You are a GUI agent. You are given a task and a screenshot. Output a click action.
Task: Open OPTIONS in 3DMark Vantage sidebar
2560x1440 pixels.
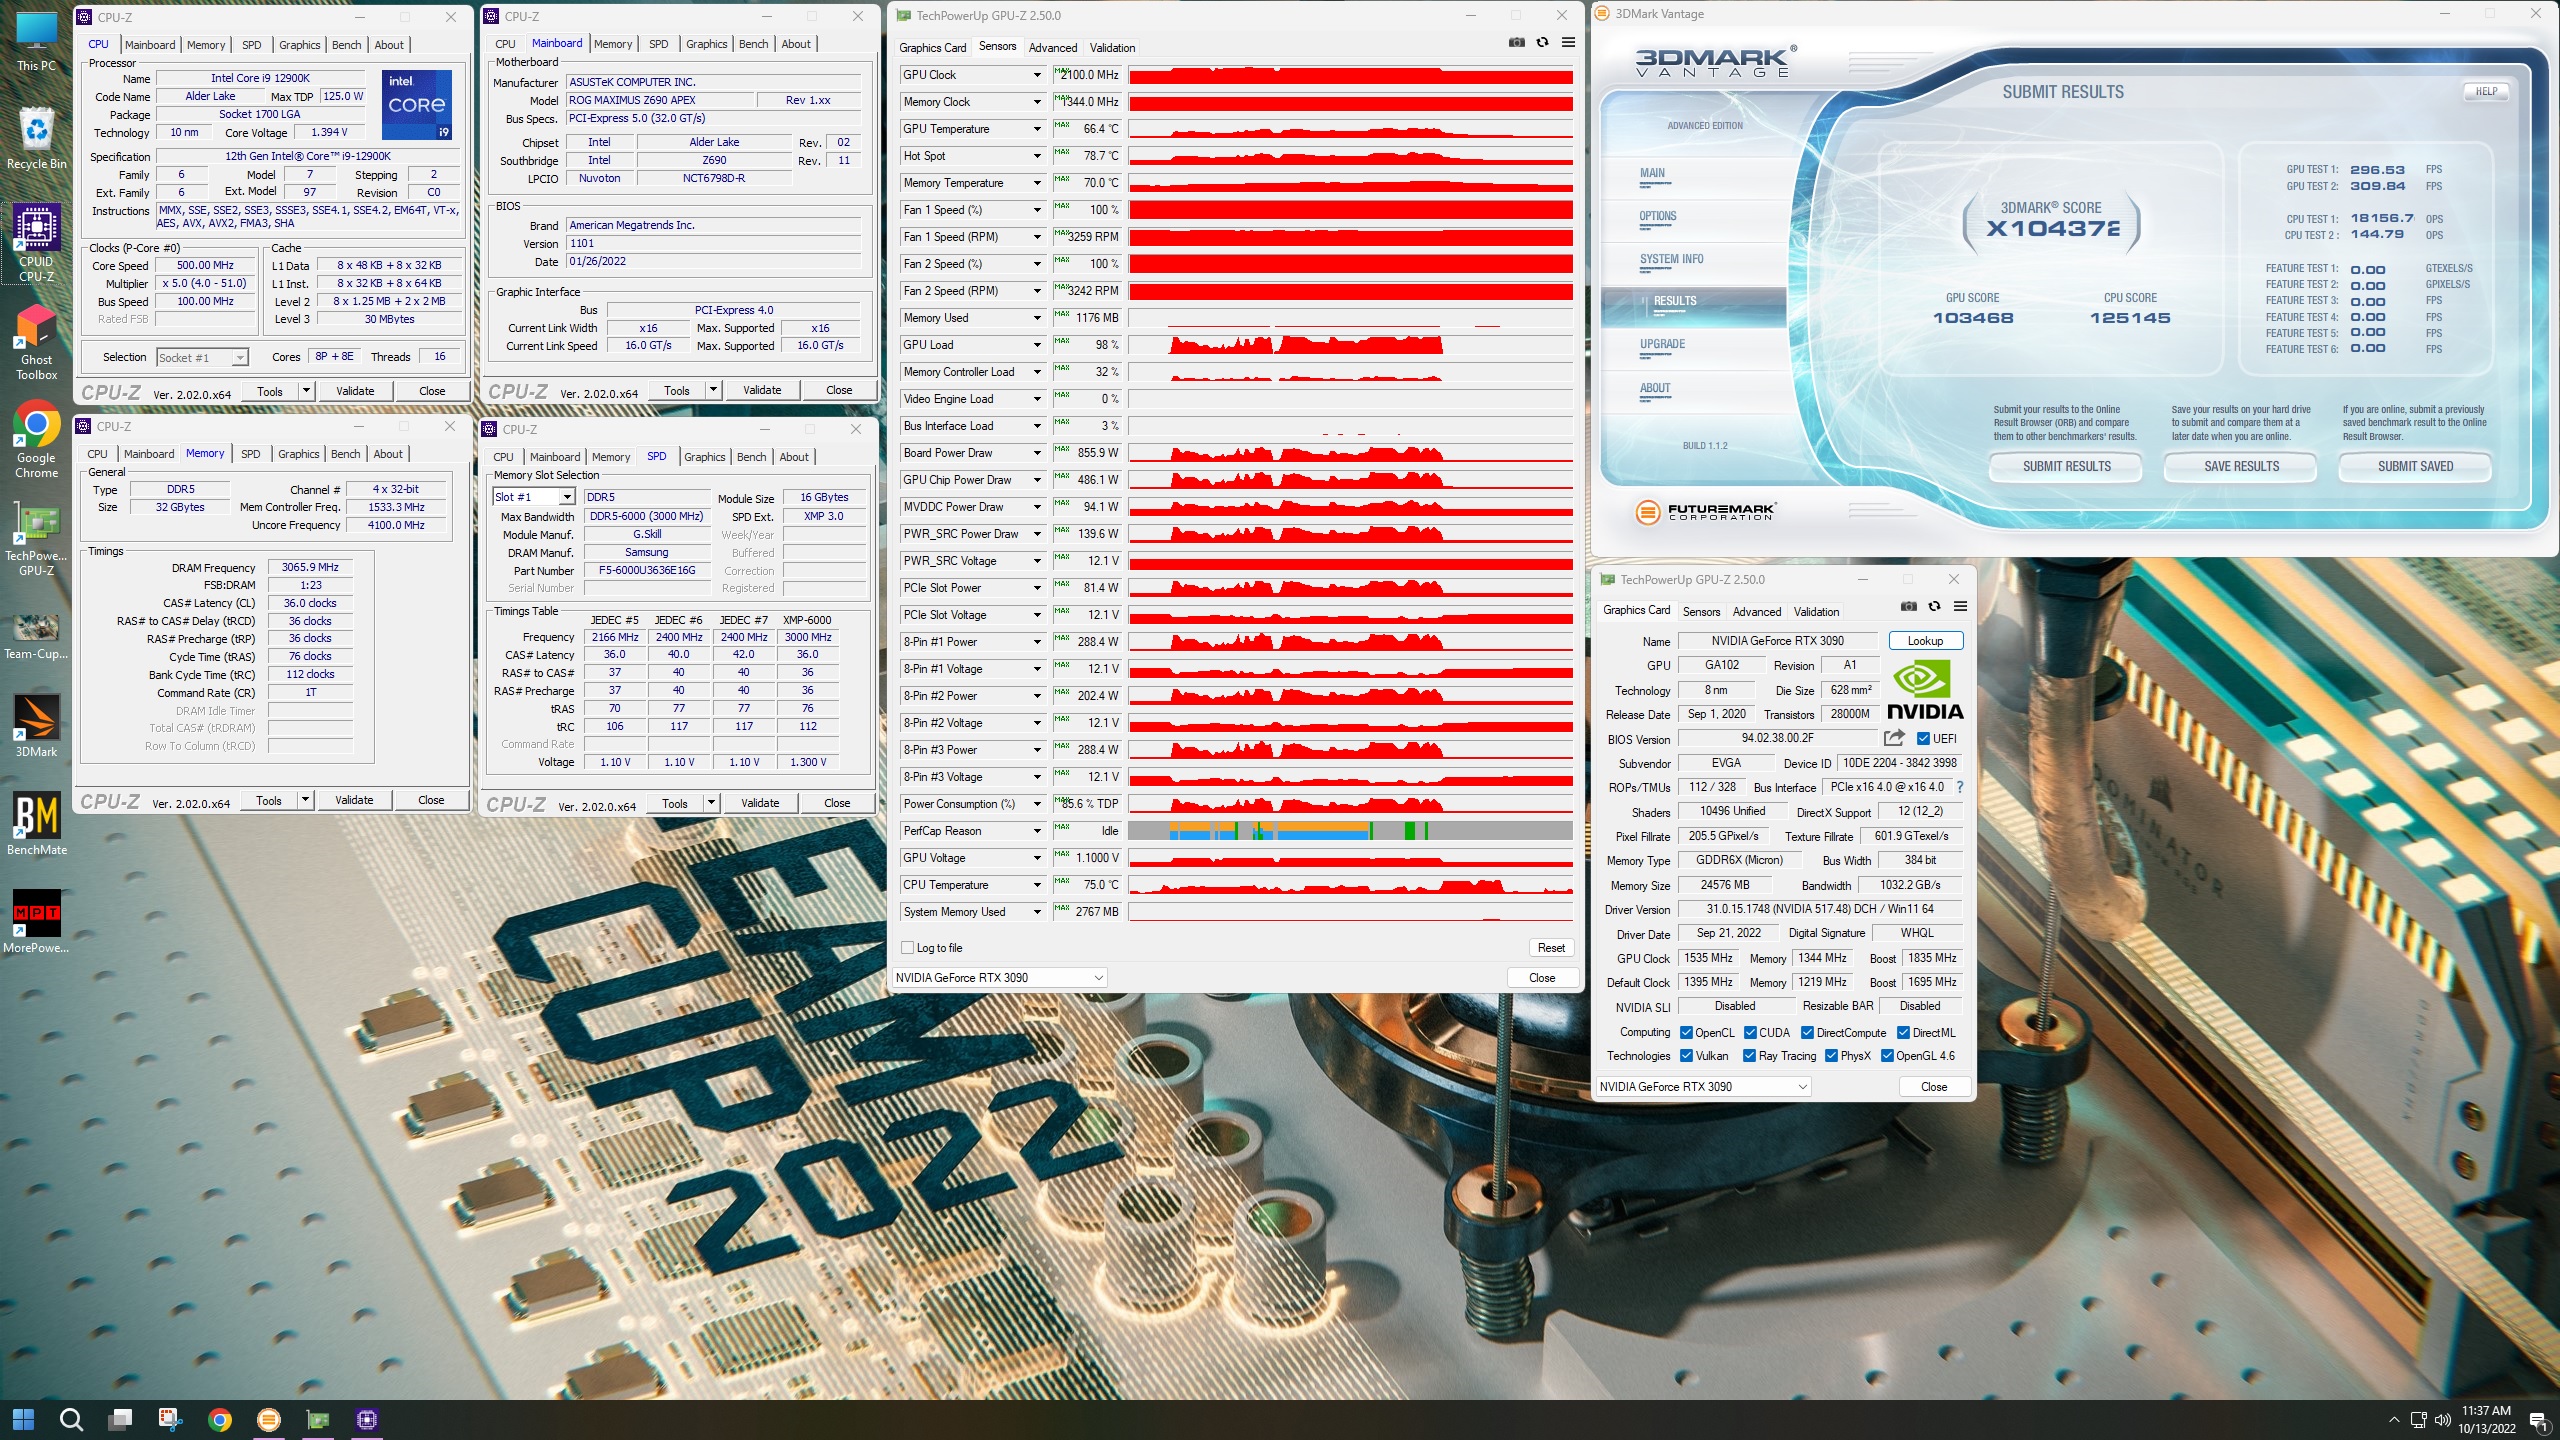(1657, 216)
